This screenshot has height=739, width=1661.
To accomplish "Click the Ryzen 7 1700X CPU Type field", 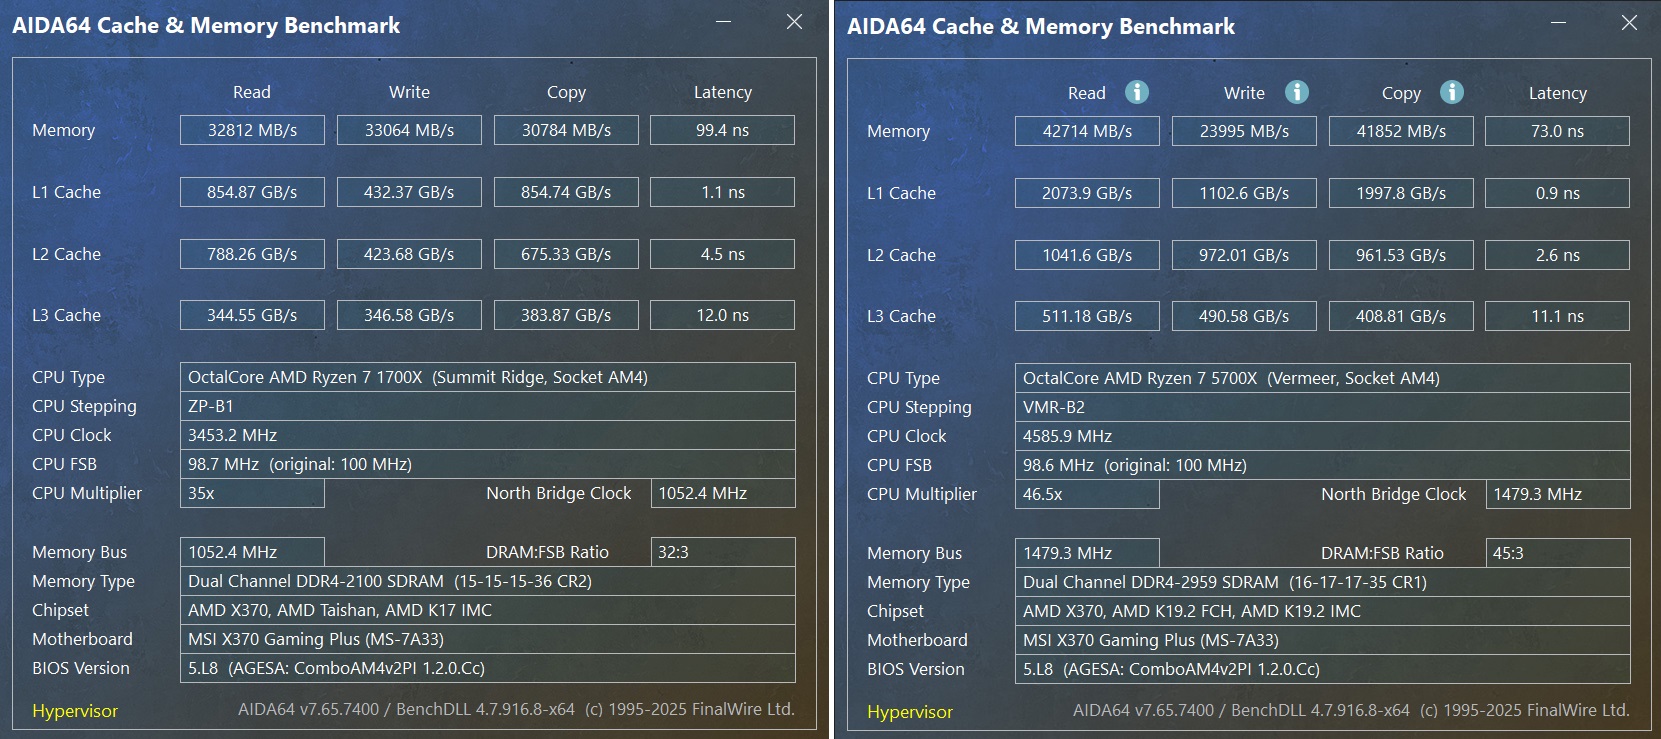I will [488, 377].
